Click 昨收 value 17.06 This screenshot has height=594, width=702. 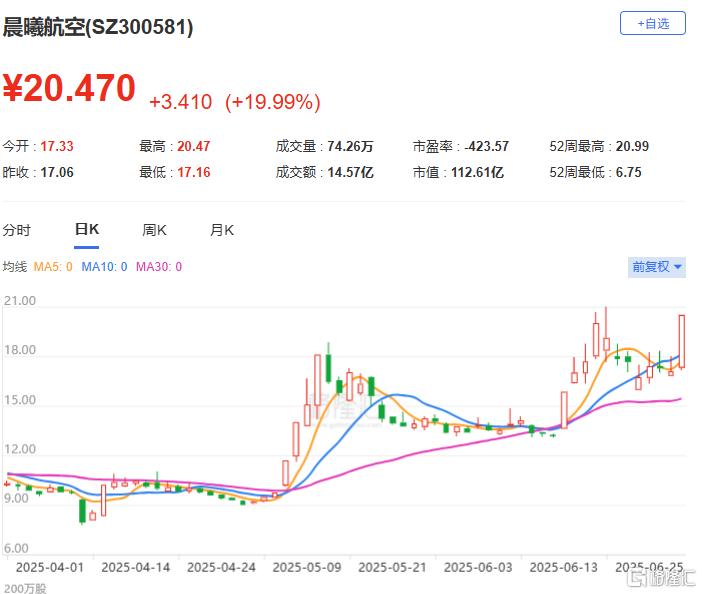(57, 172)
